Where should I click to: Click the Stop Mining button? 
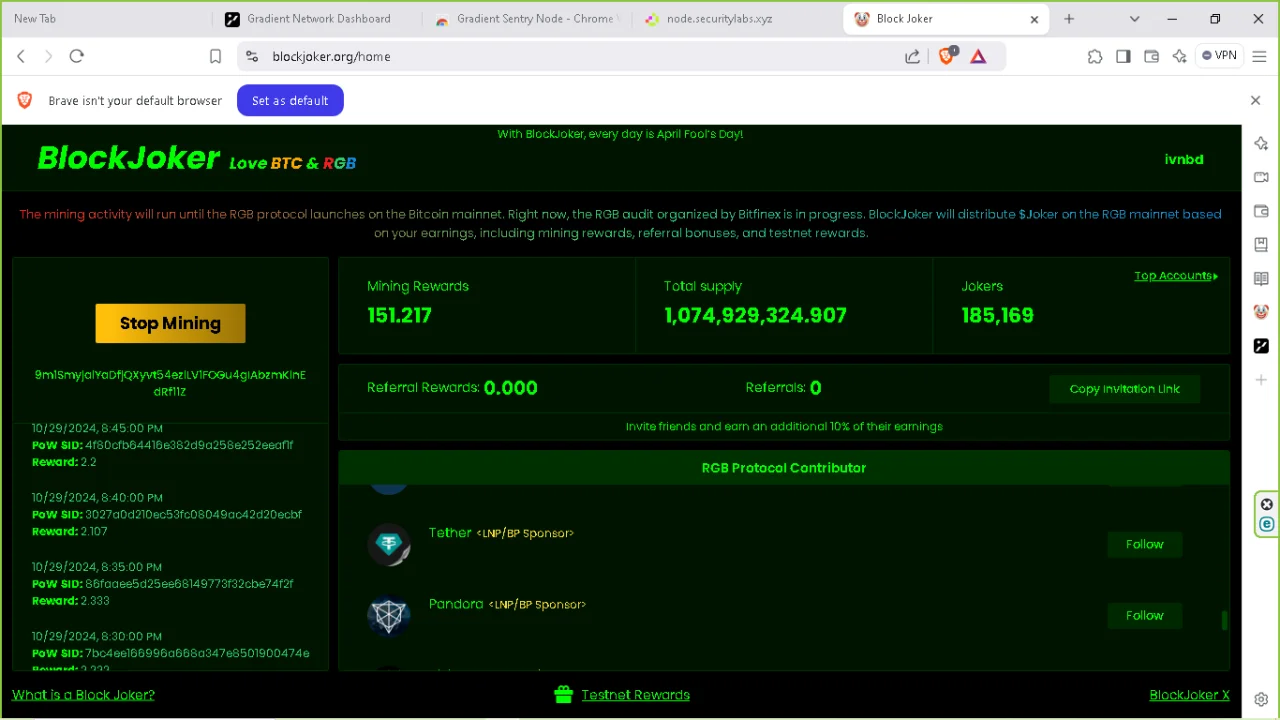(x=170, y=323)
